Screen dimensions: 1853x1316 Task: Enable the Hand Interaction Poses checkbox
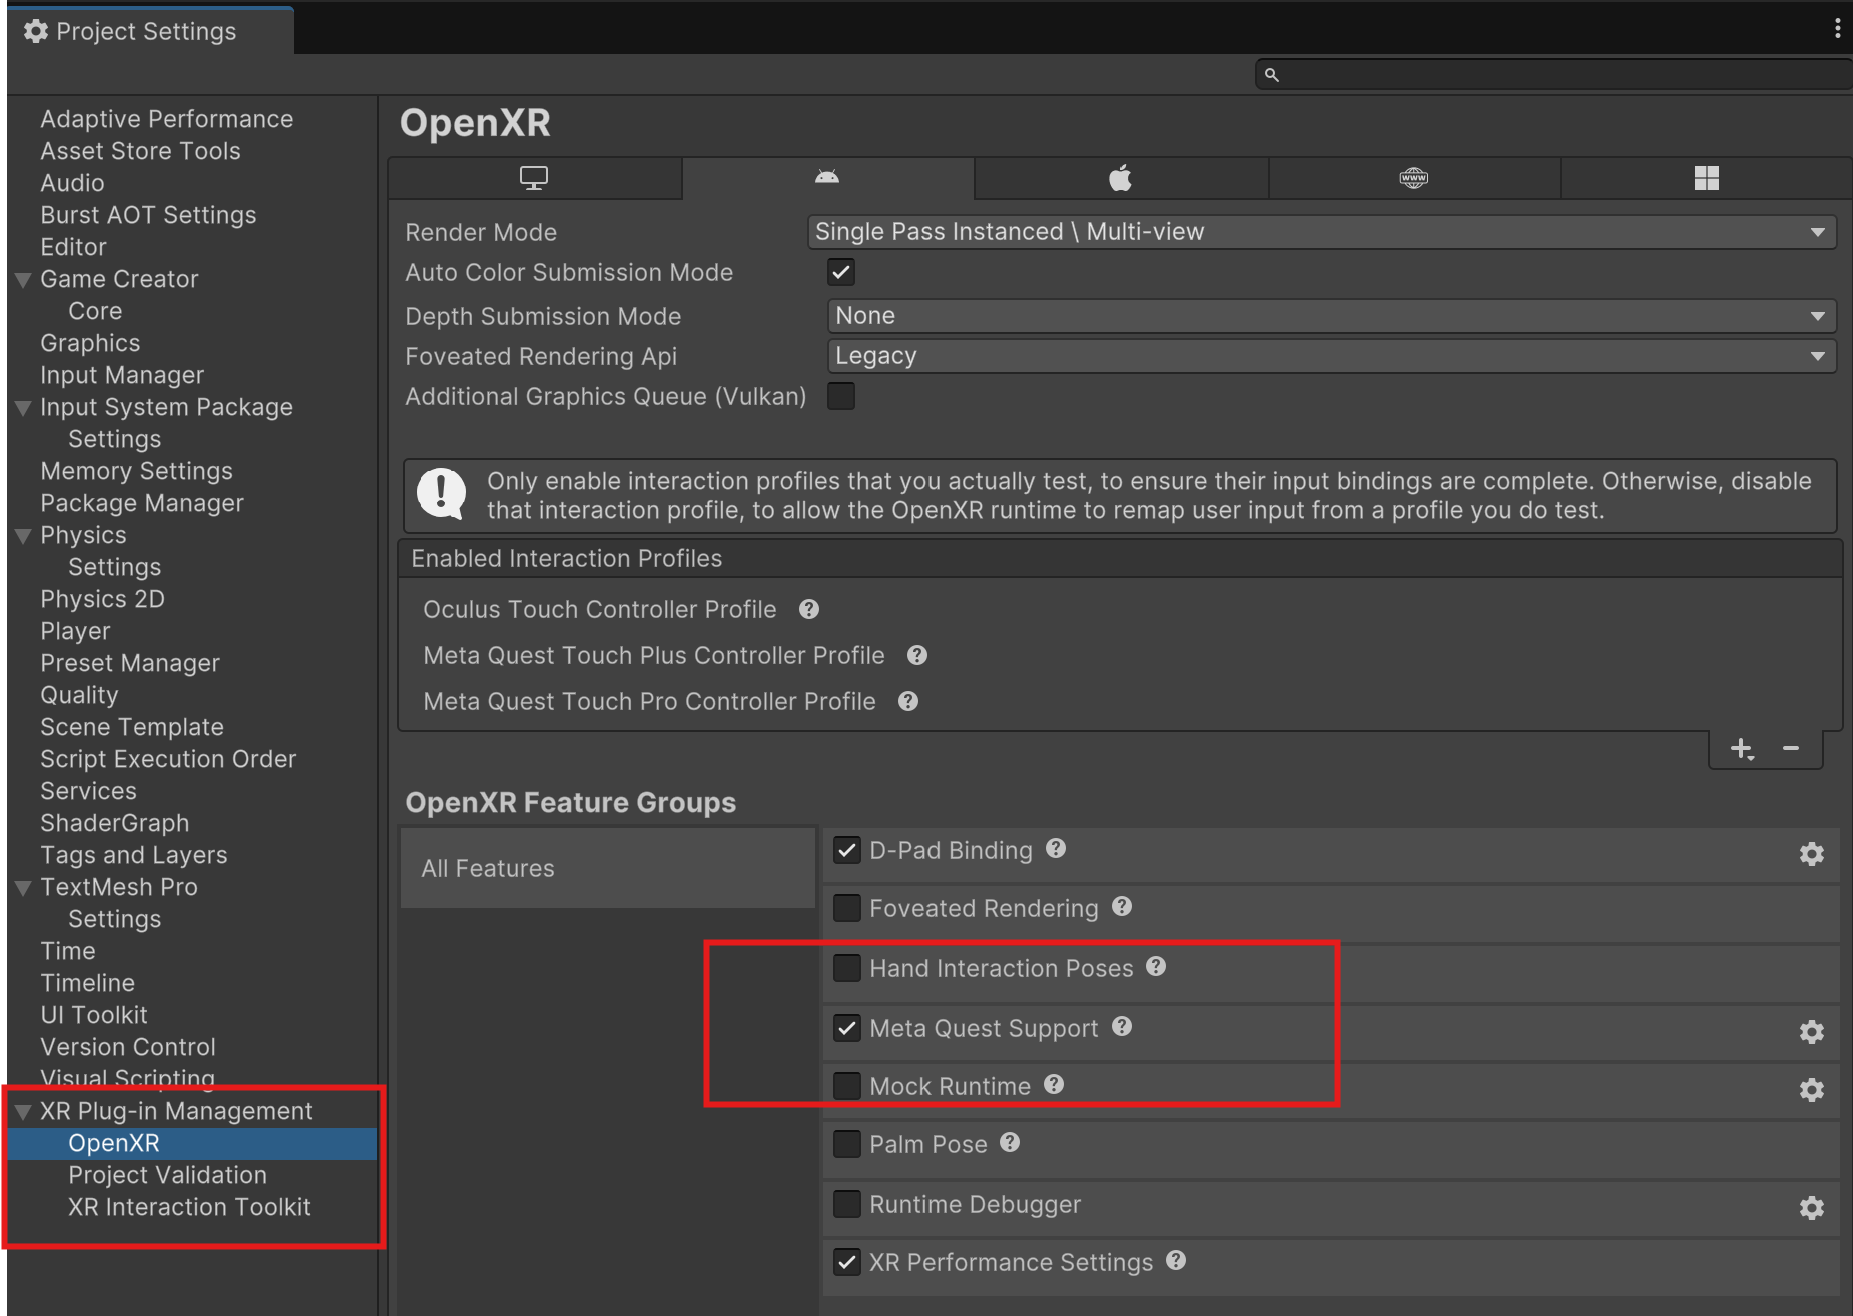[847, 968]
